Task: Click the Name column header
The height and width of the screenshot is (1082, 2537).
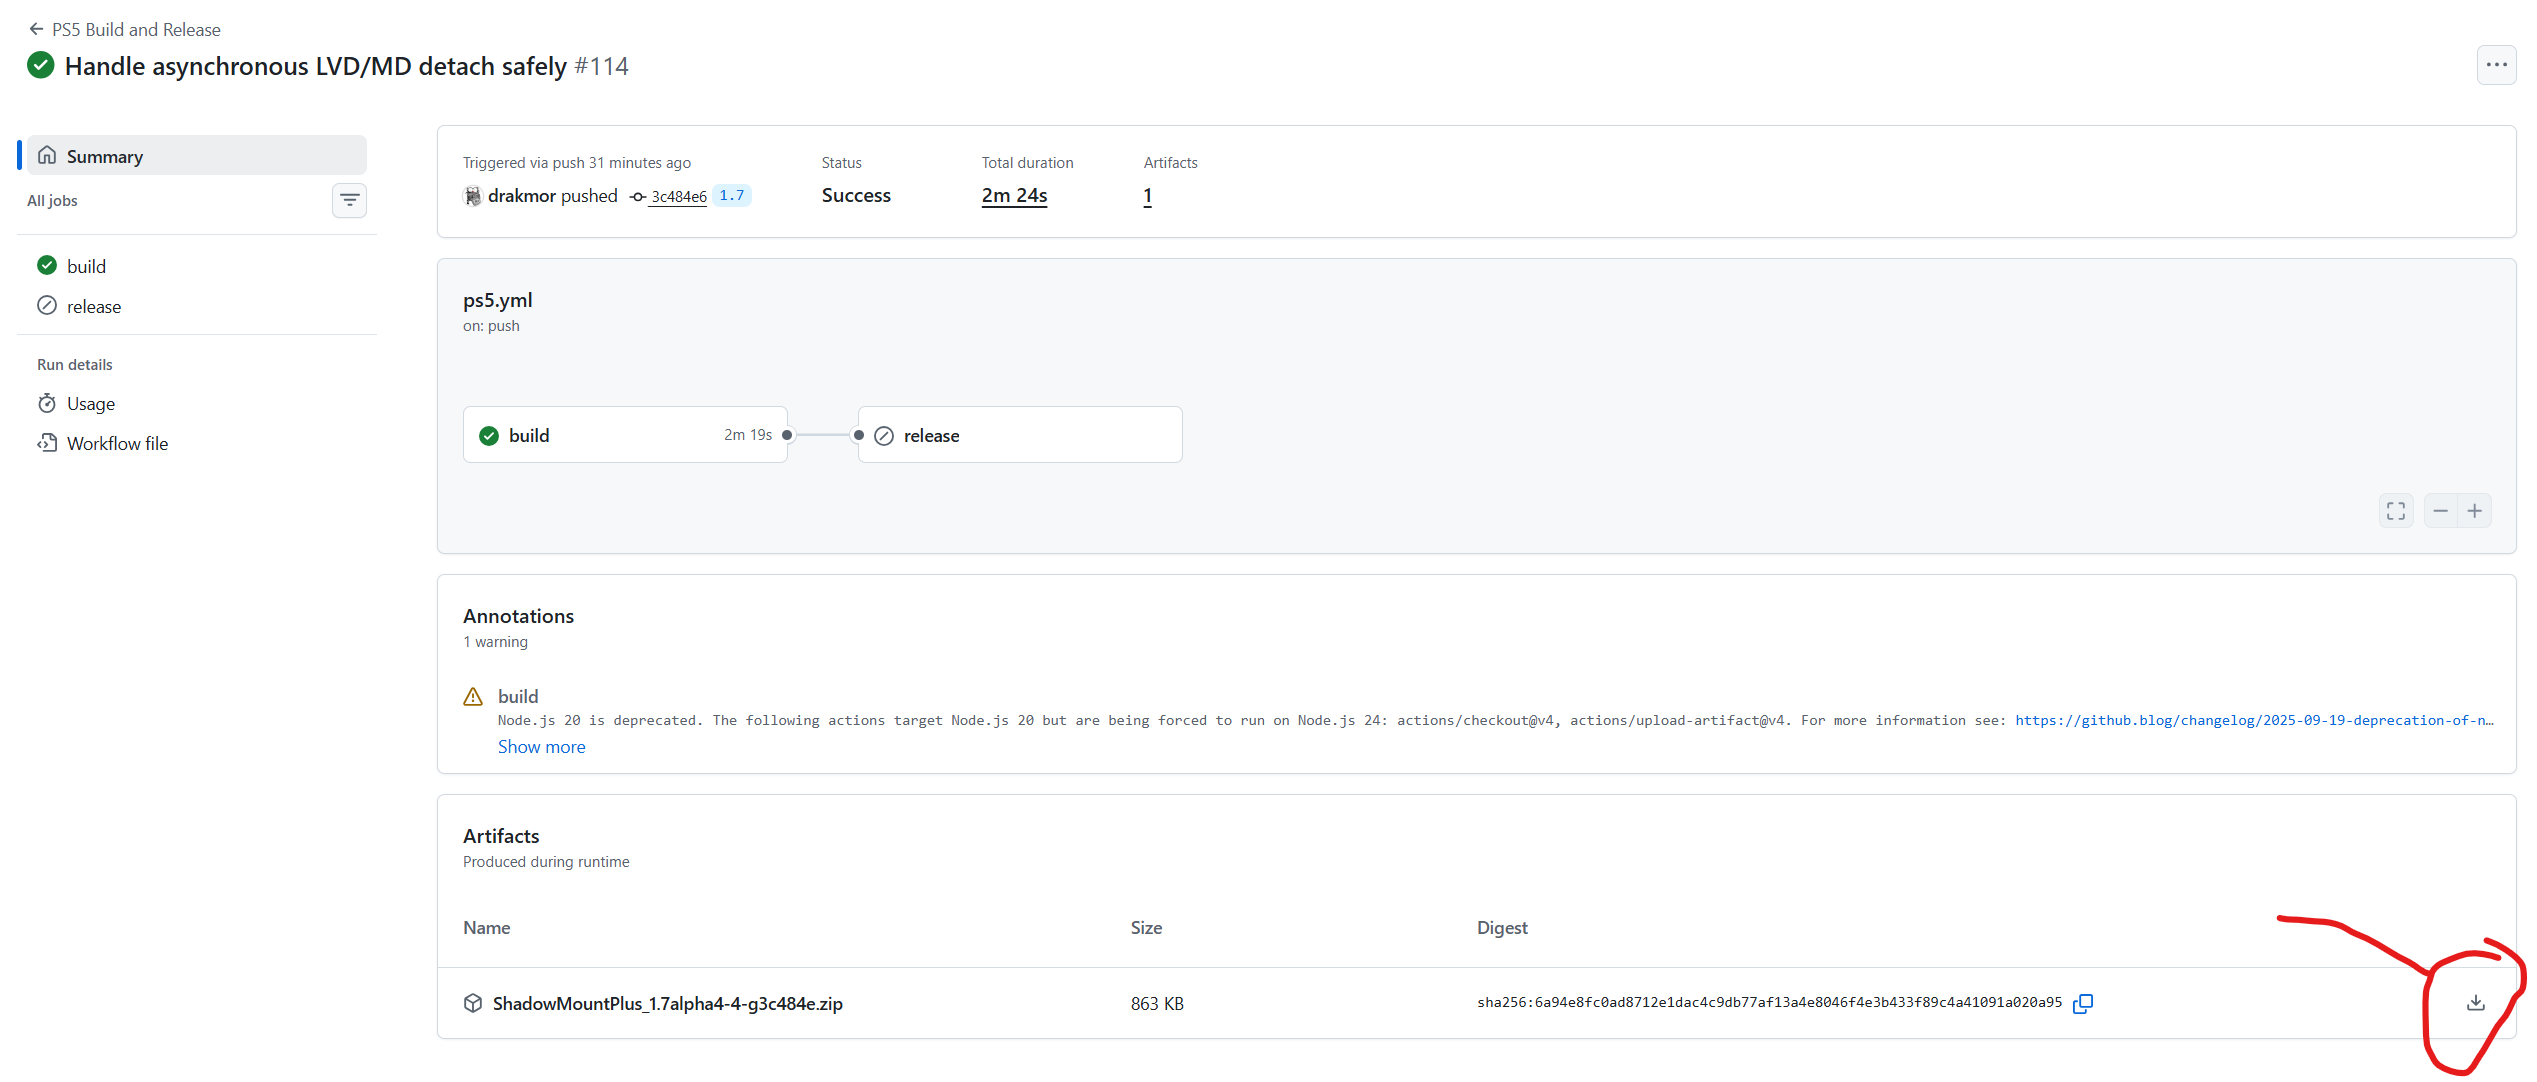Action: [486, 928]
